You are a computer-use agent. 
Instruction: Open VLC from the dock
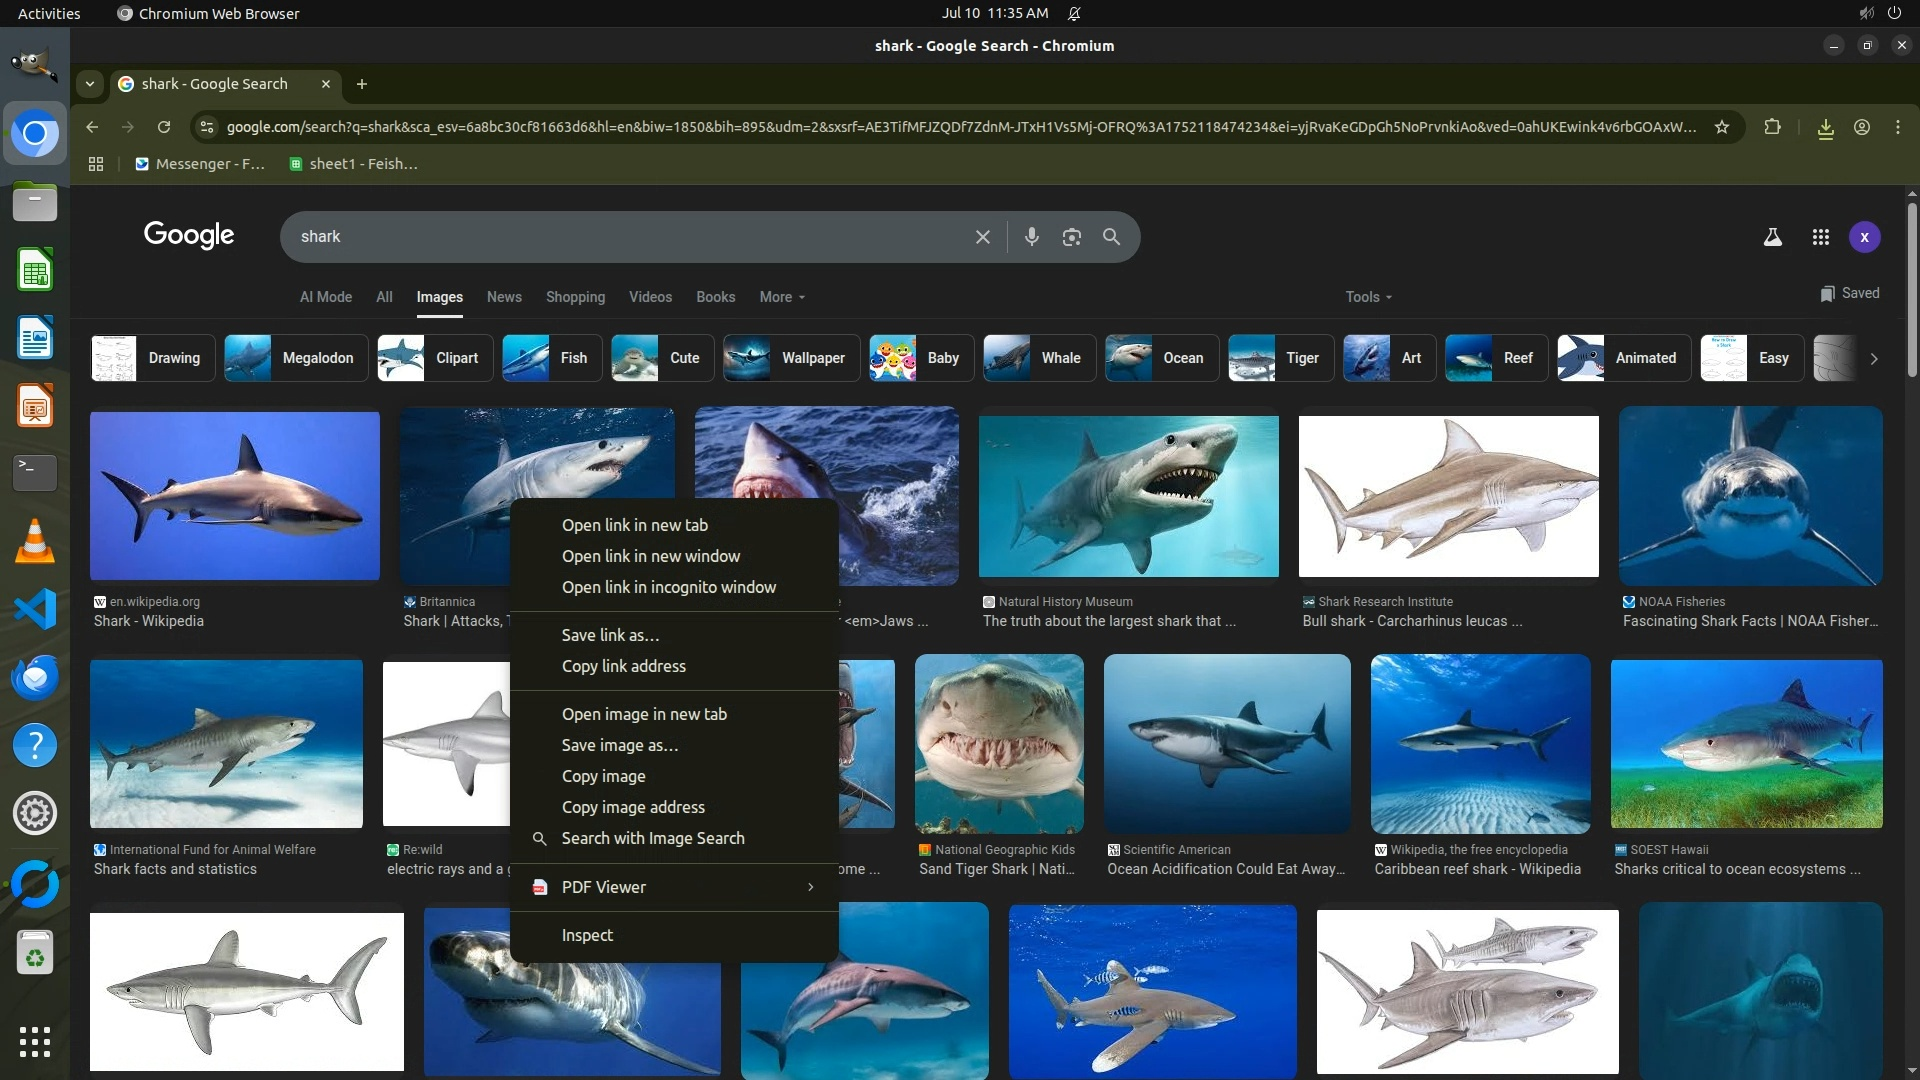(35, 541)
